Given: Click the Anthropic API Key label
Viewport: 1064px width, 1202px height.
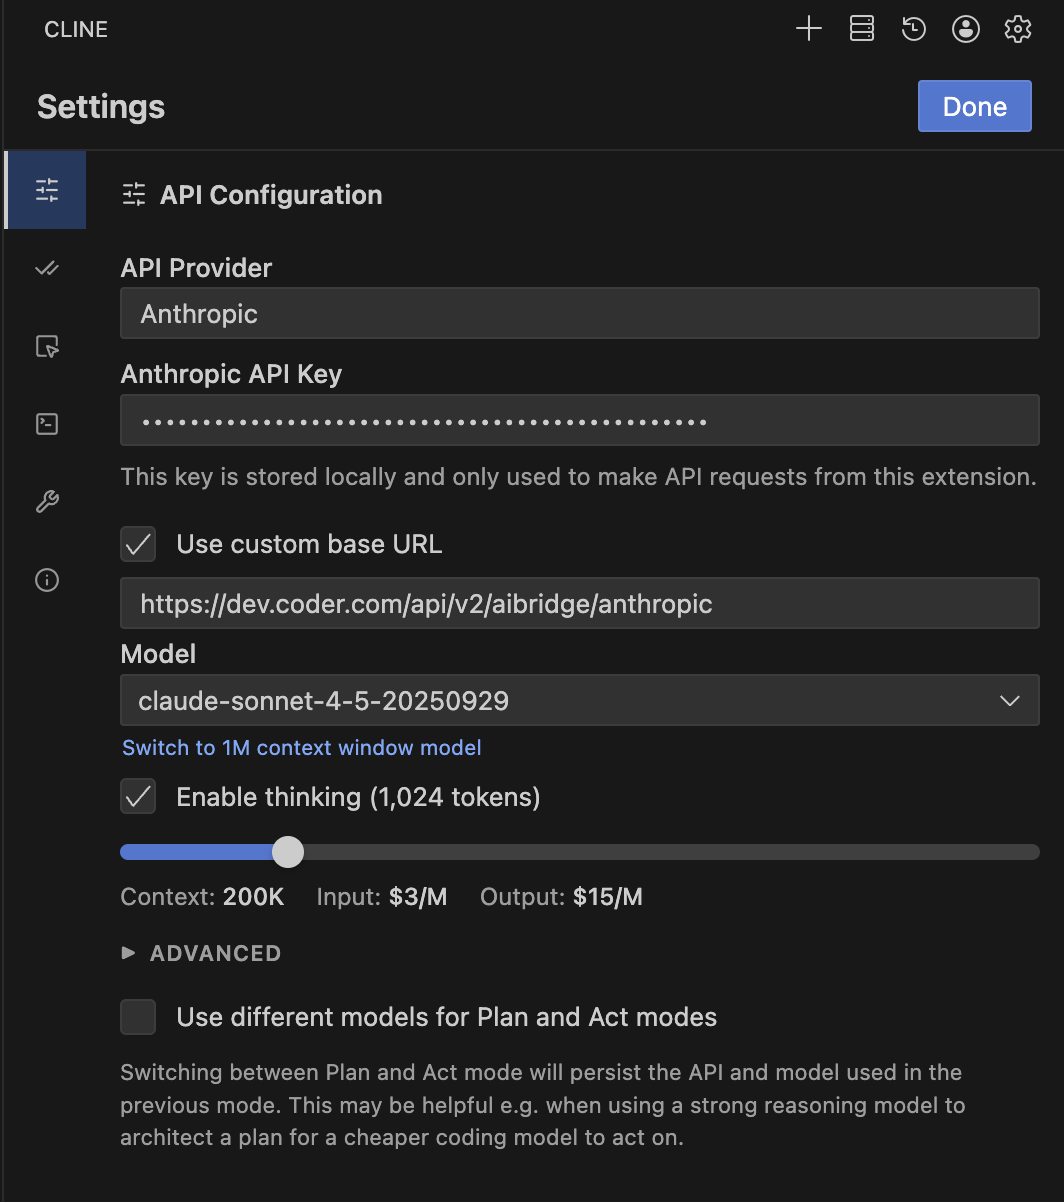Looking at the screenshot, I should point(231,374).
